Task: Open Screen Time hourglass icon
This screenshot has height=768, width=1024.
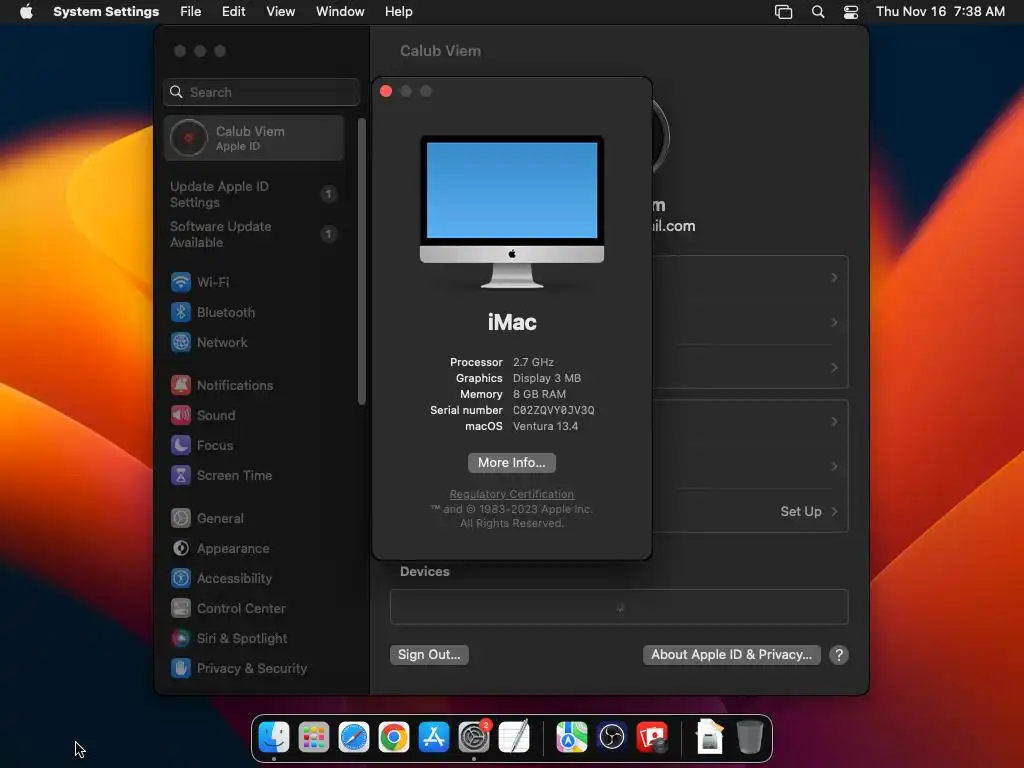Action: [x=181, y=475]
